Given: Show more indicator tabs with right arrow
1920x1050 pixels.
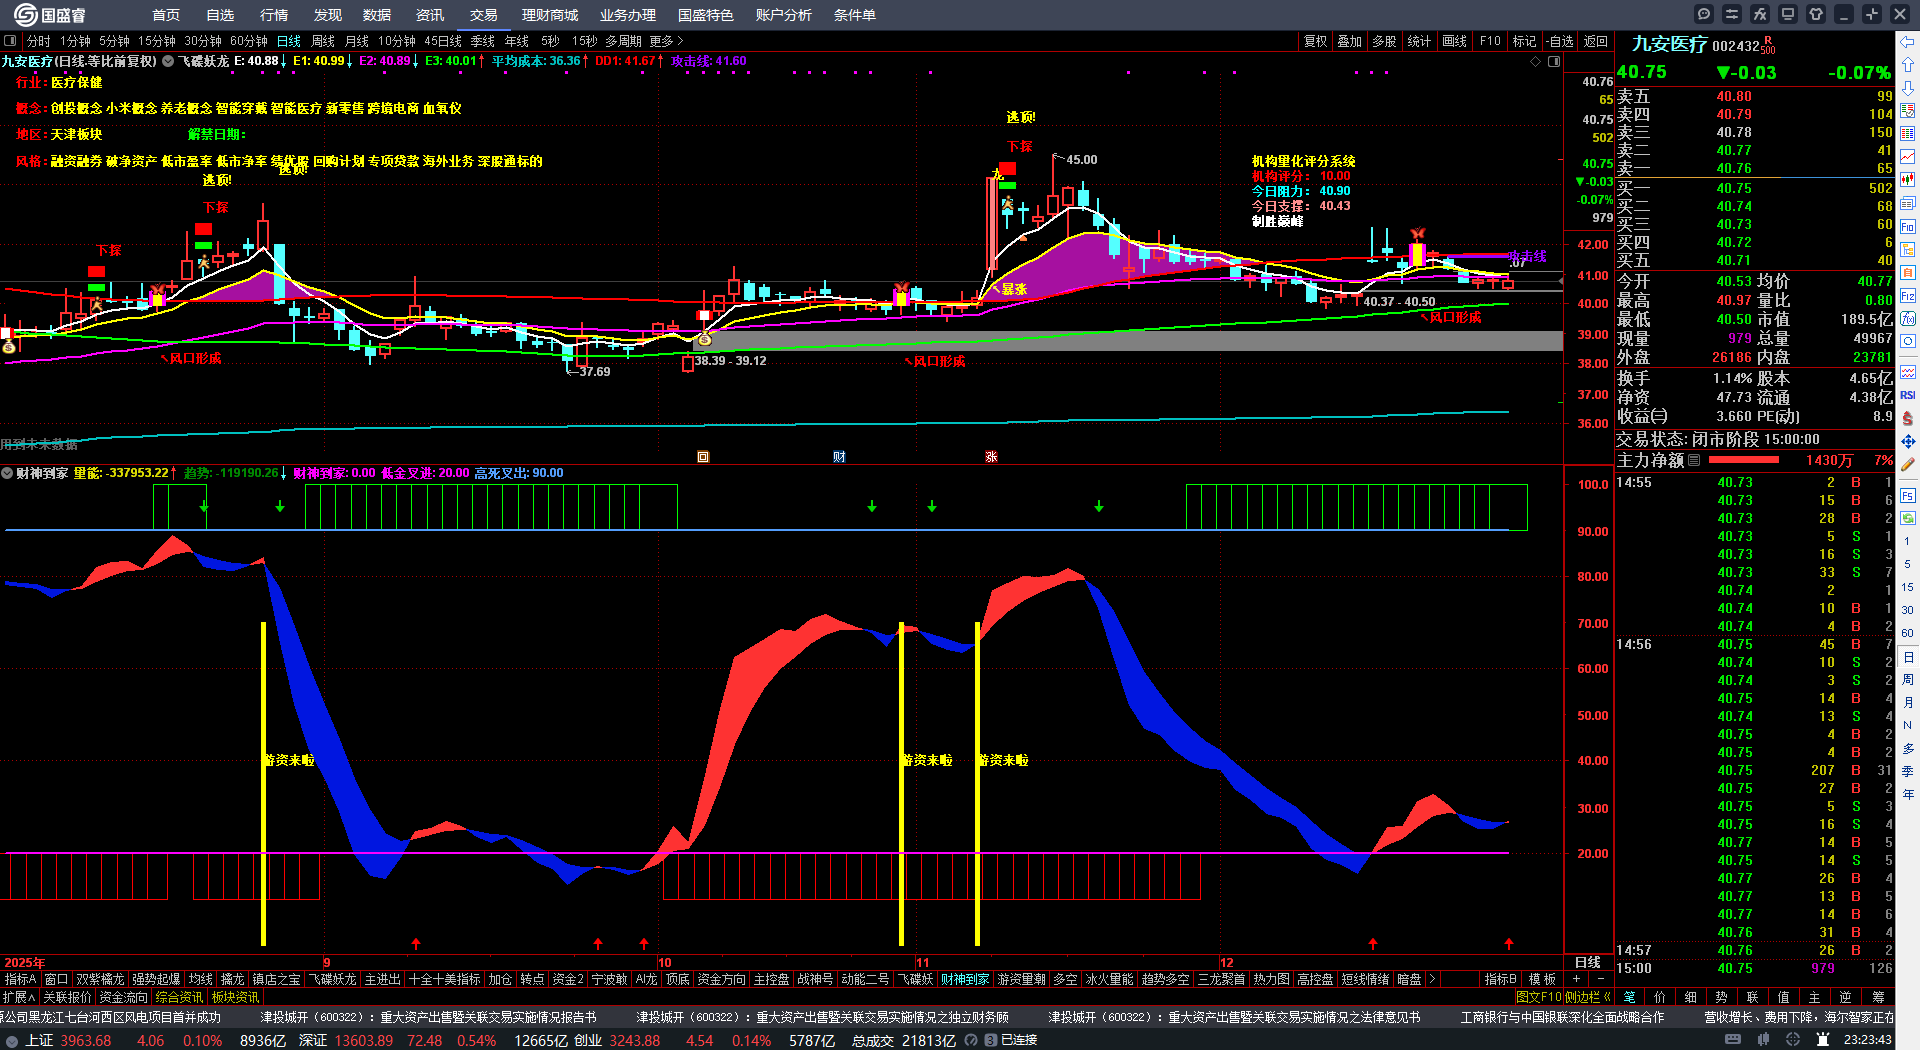Looking at the screenshot, I should (1432, 979).
